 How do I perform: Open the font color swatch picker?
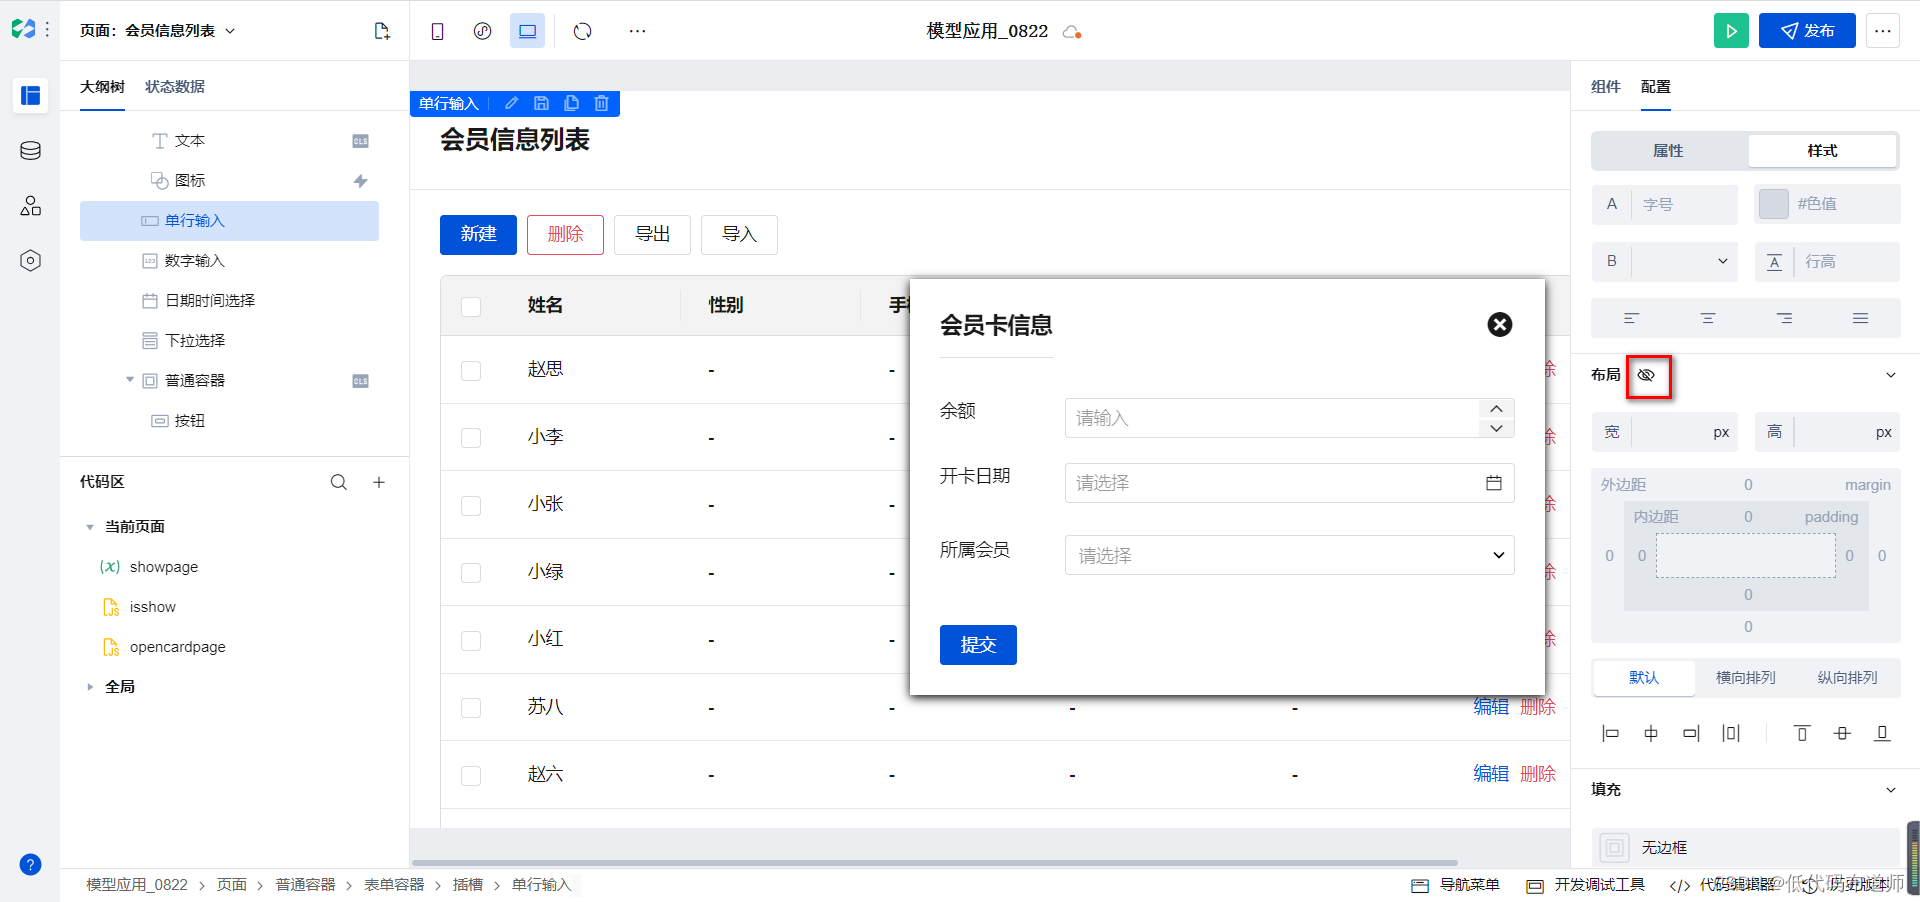[1773, 204]
